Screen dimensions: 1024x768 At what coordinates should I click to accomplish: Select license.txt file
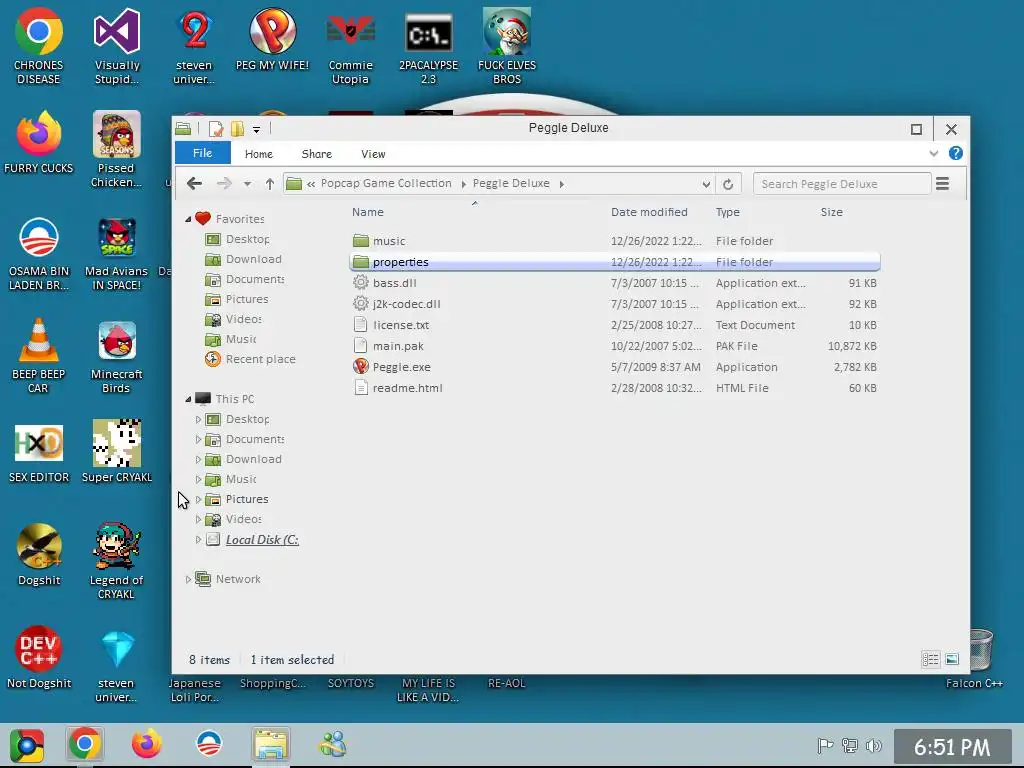[615, 325]
